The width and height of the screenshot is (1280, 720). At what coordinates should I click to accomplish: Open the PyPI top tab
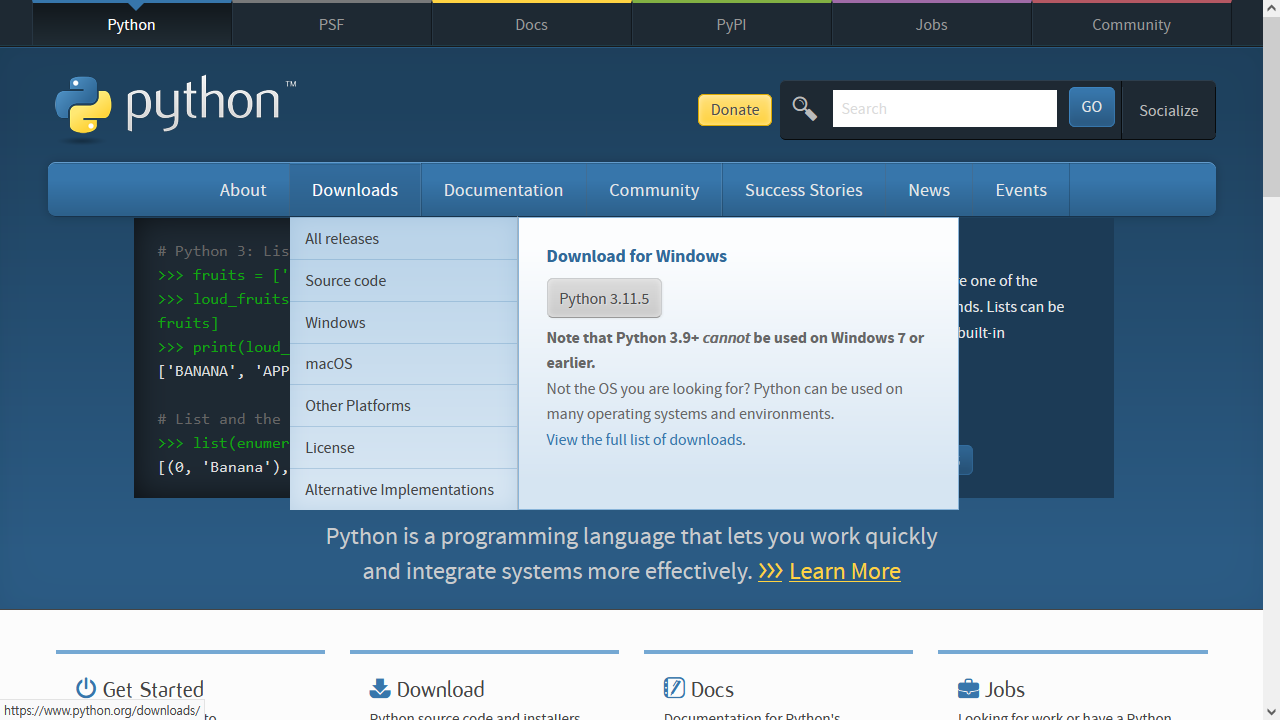coord(732,24)
